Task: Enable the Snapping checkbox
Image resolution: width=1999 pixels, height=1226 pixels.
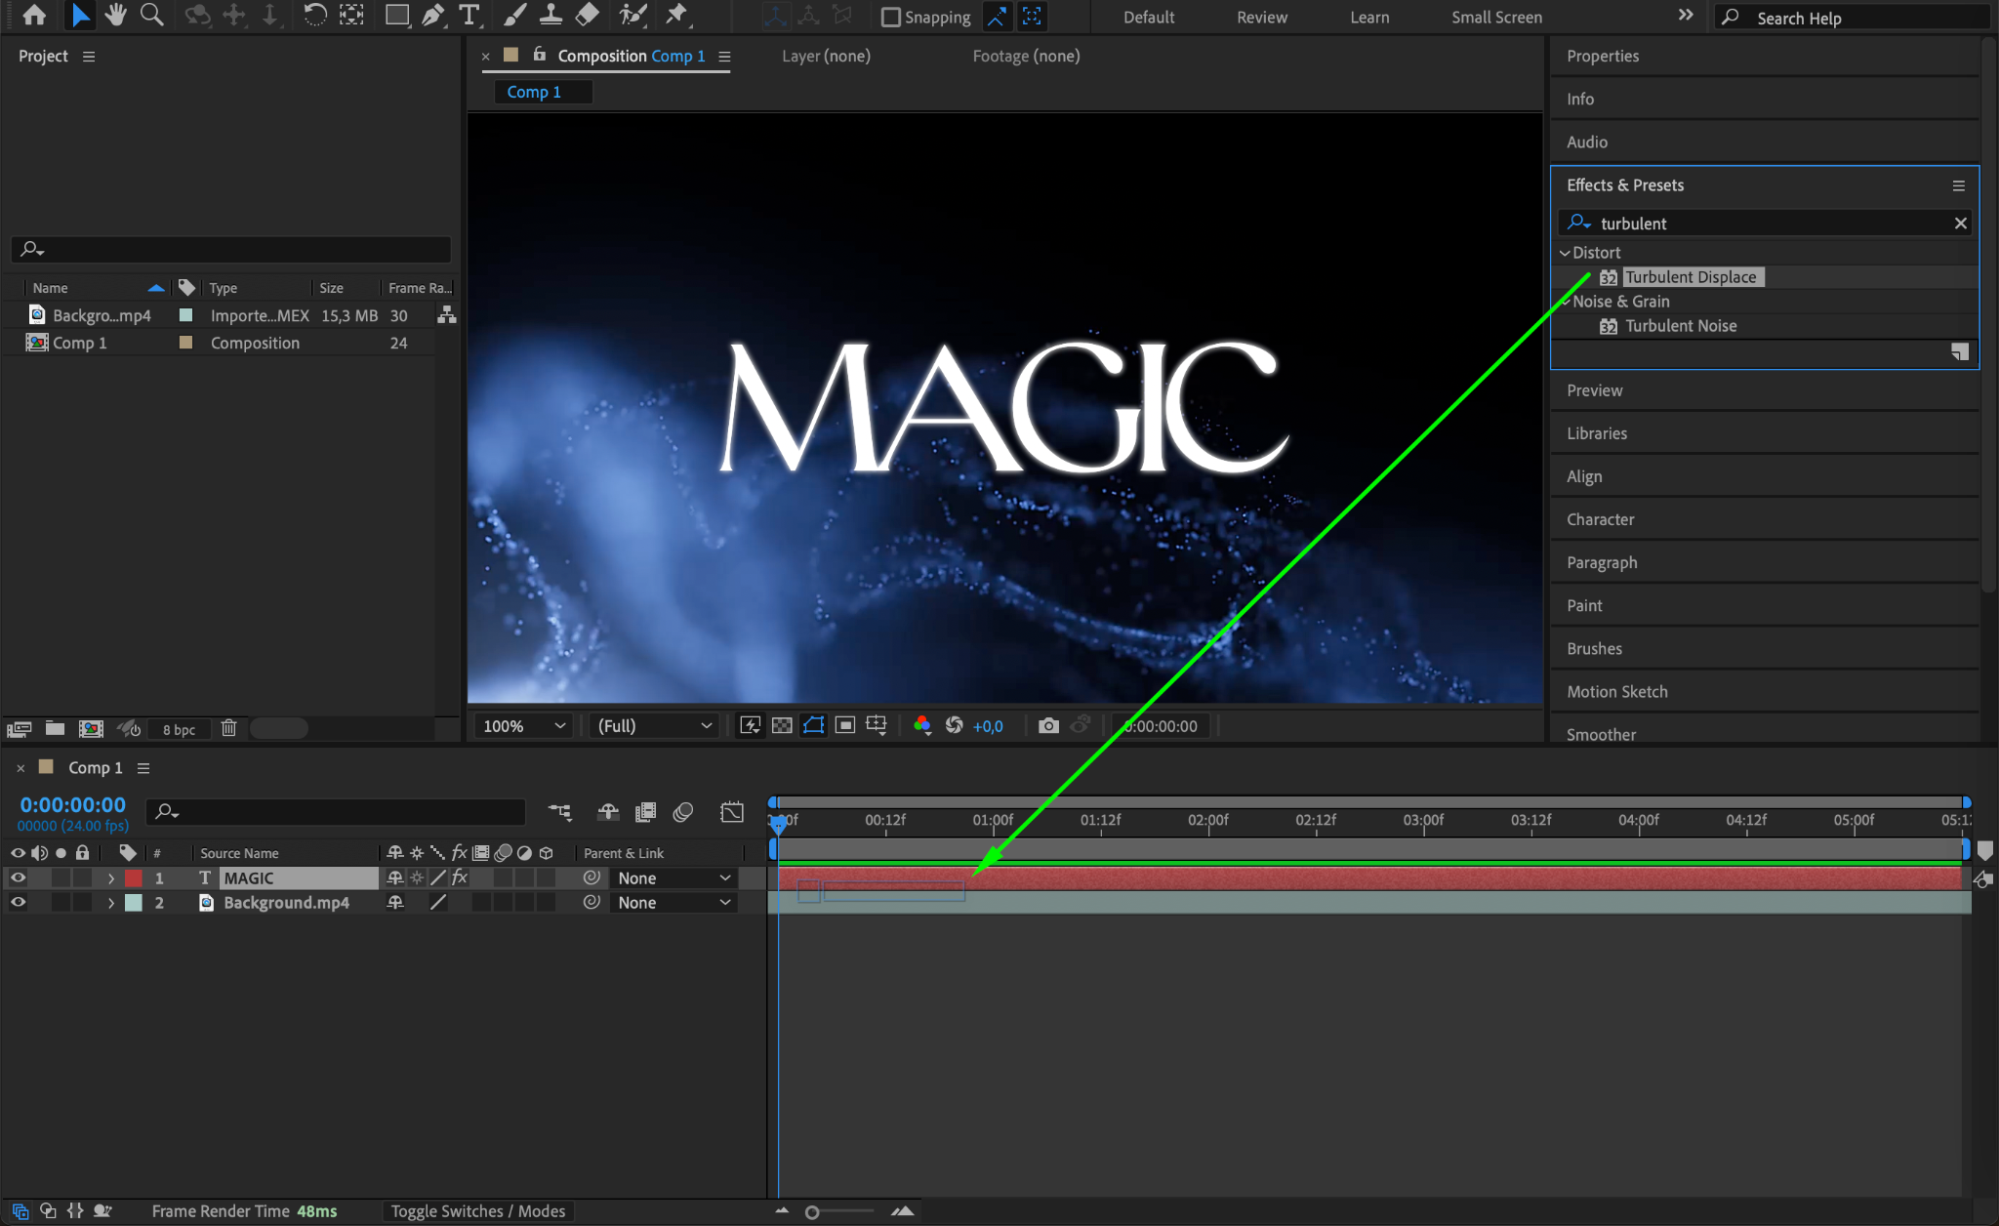Action: 890,17
